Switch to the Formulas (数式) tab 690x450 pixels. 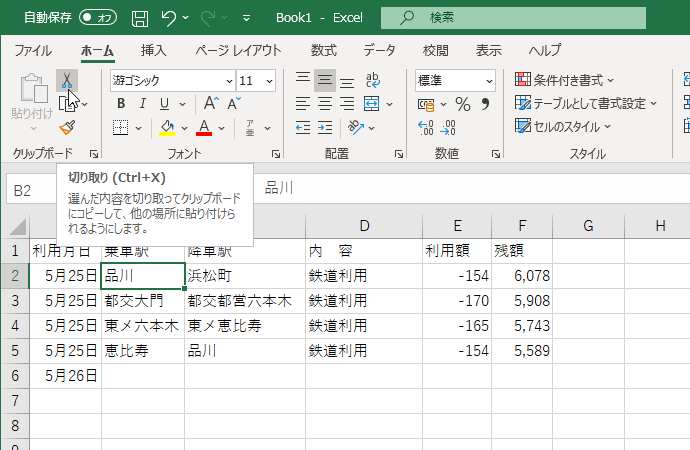point(323,50)
